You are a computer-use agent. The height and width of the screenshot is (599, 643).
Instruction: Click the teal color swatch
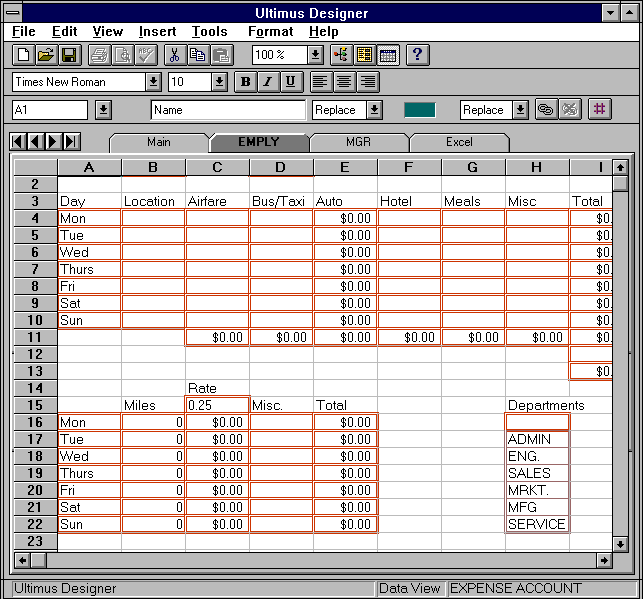[x=419, y=110]
